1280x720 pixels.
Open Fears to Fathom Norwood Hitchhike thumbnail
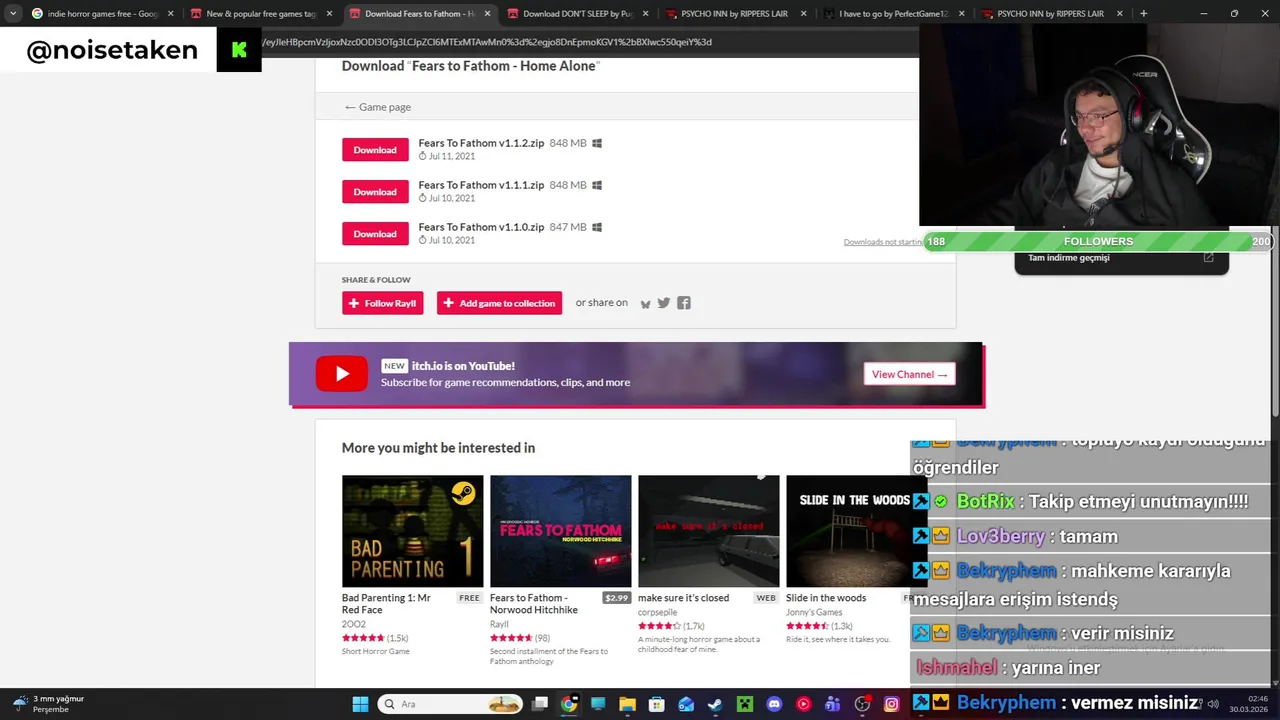[x=560, y=531]
